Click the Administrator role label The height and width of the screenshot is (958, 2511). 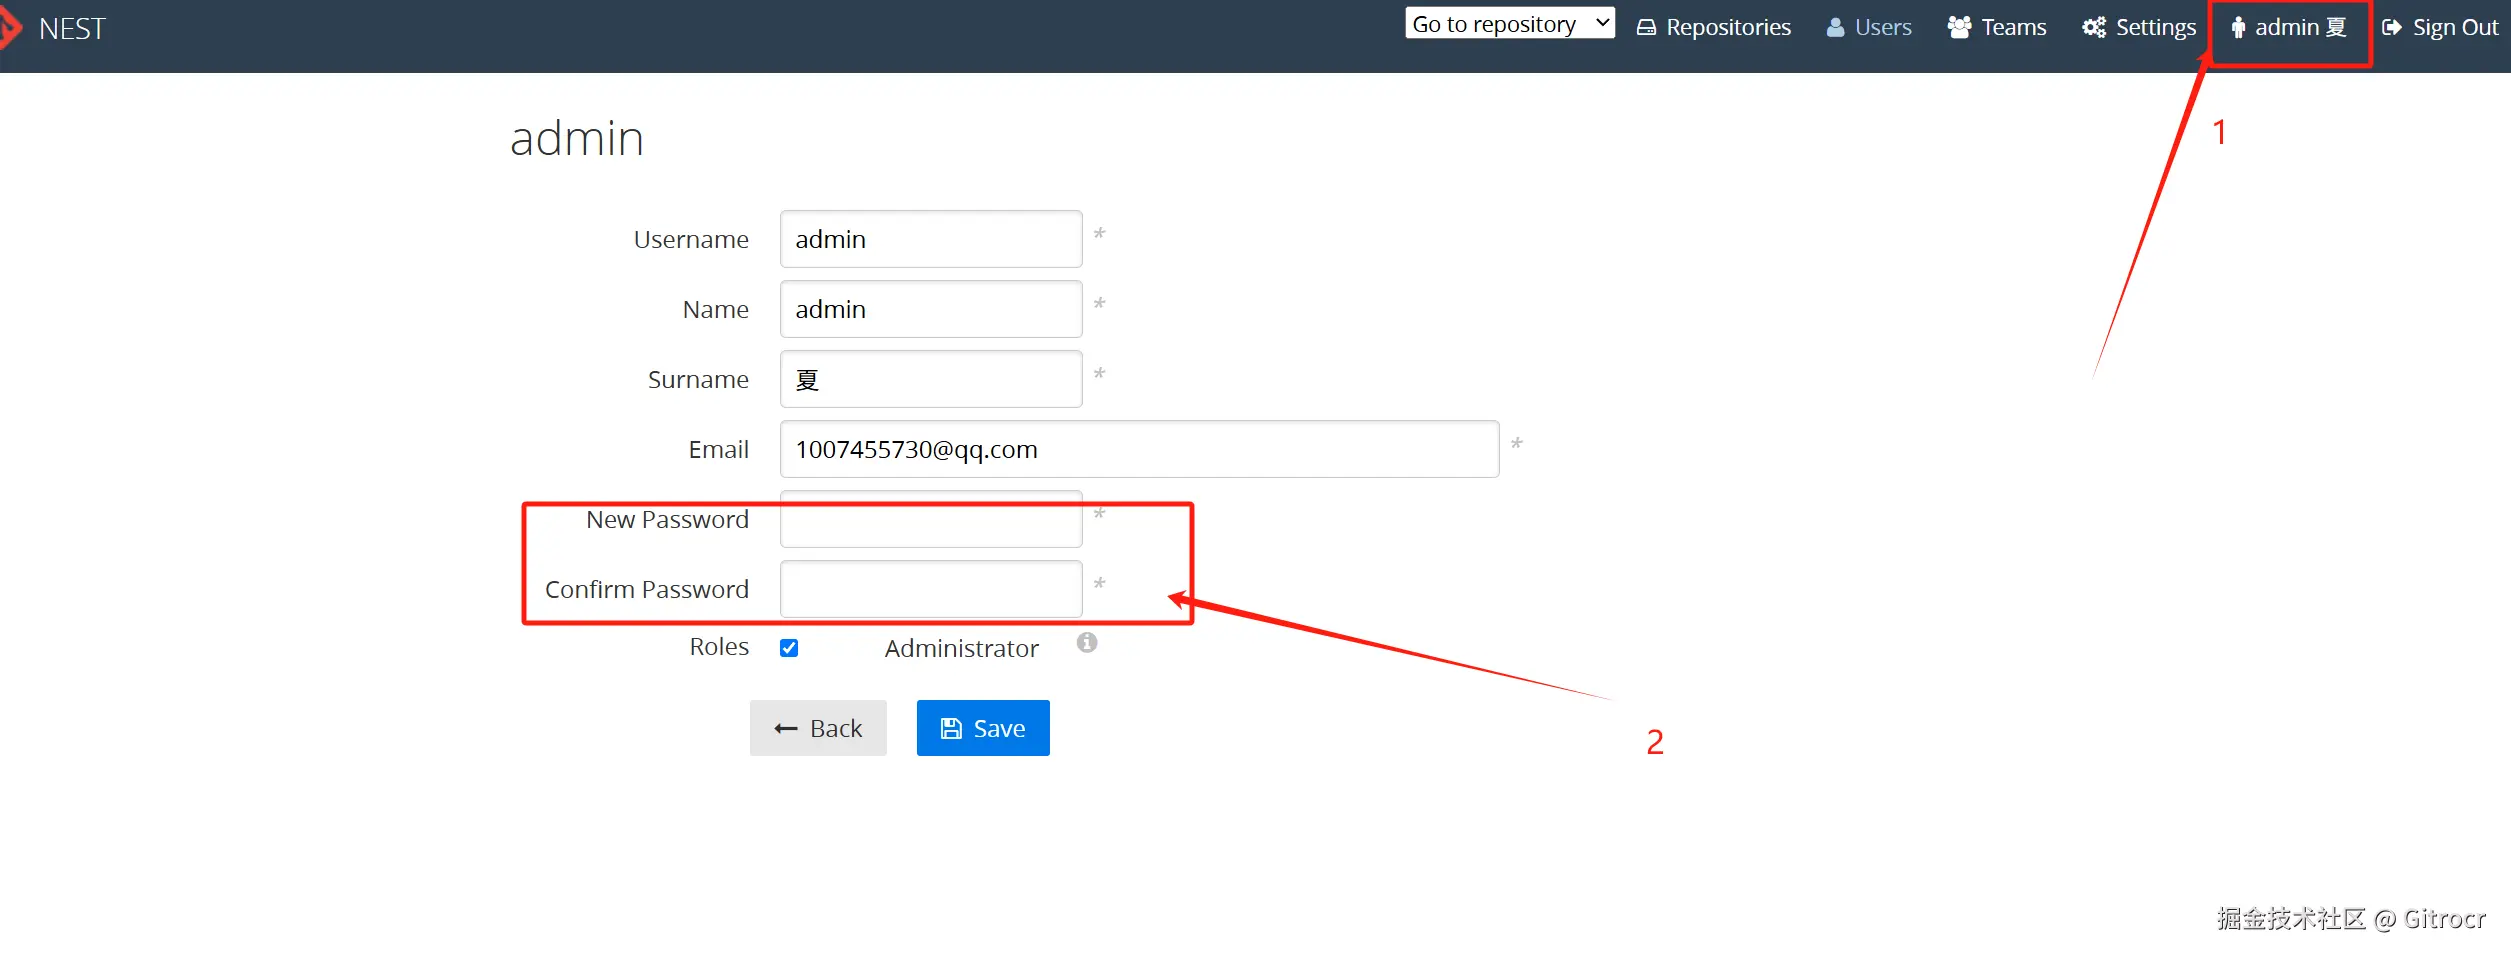[962, 649]
